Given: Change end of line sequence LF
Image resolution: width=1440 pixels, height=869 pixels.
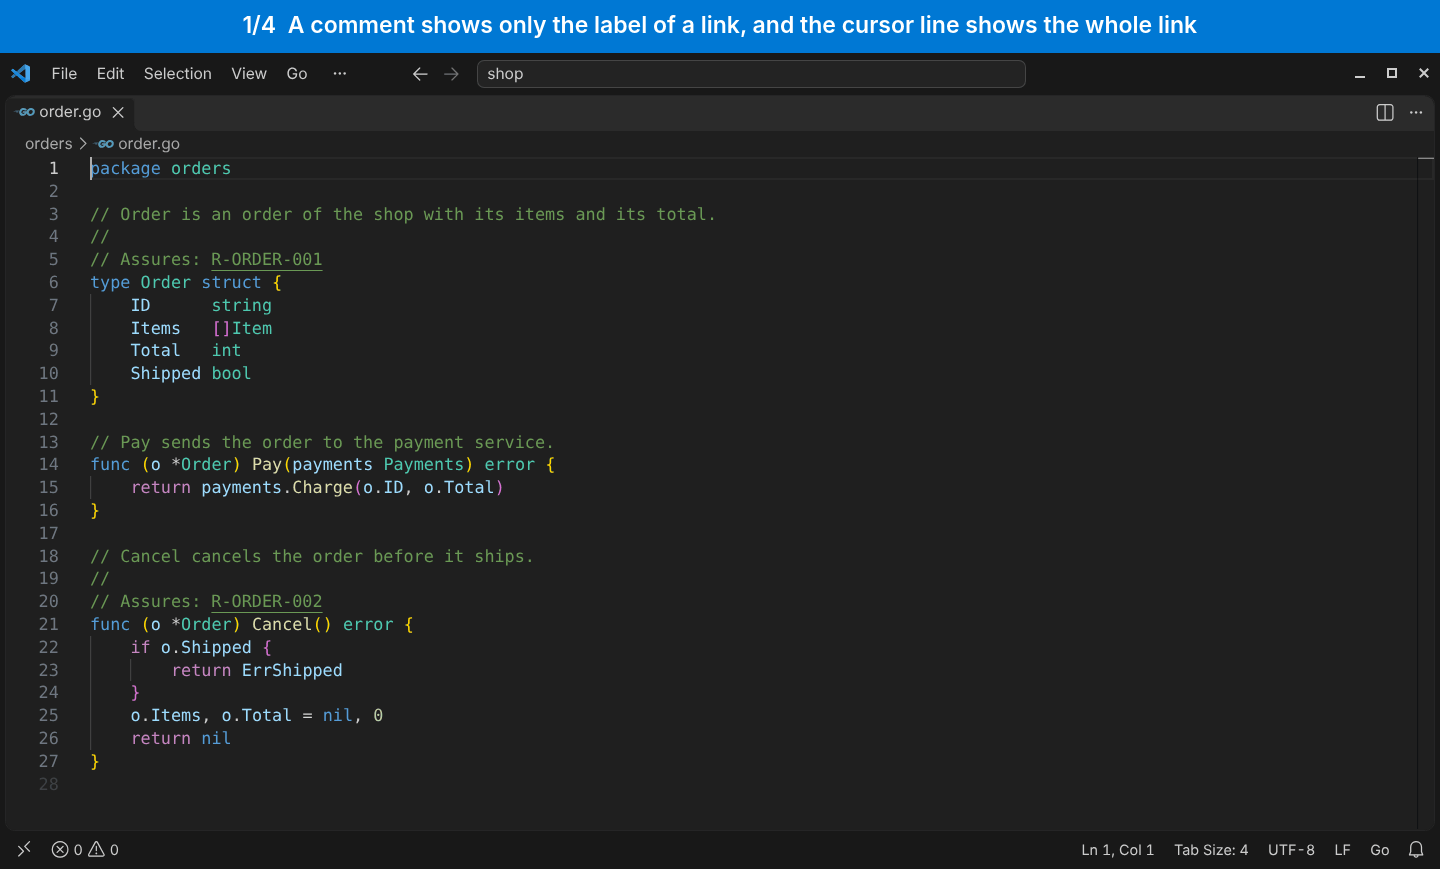Looking at the screenshot, I should [x=1342, y=850].
